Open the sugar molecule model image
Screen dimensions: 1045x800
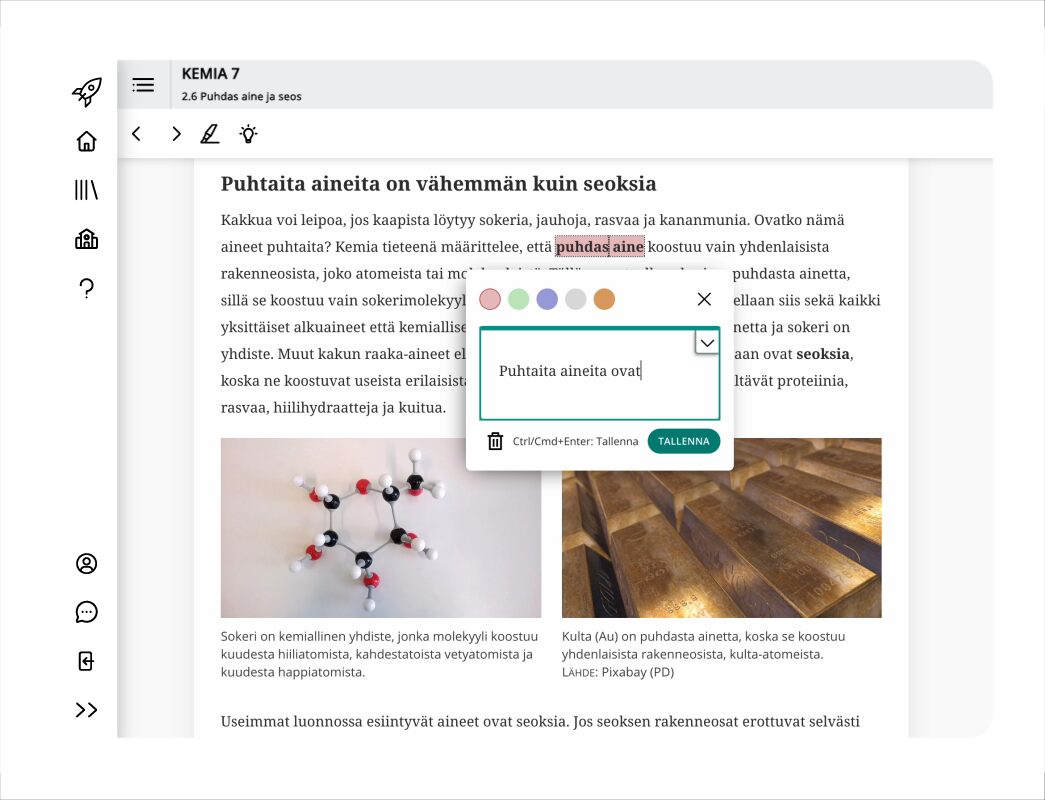pyautogui.click(x=381, y=528)
